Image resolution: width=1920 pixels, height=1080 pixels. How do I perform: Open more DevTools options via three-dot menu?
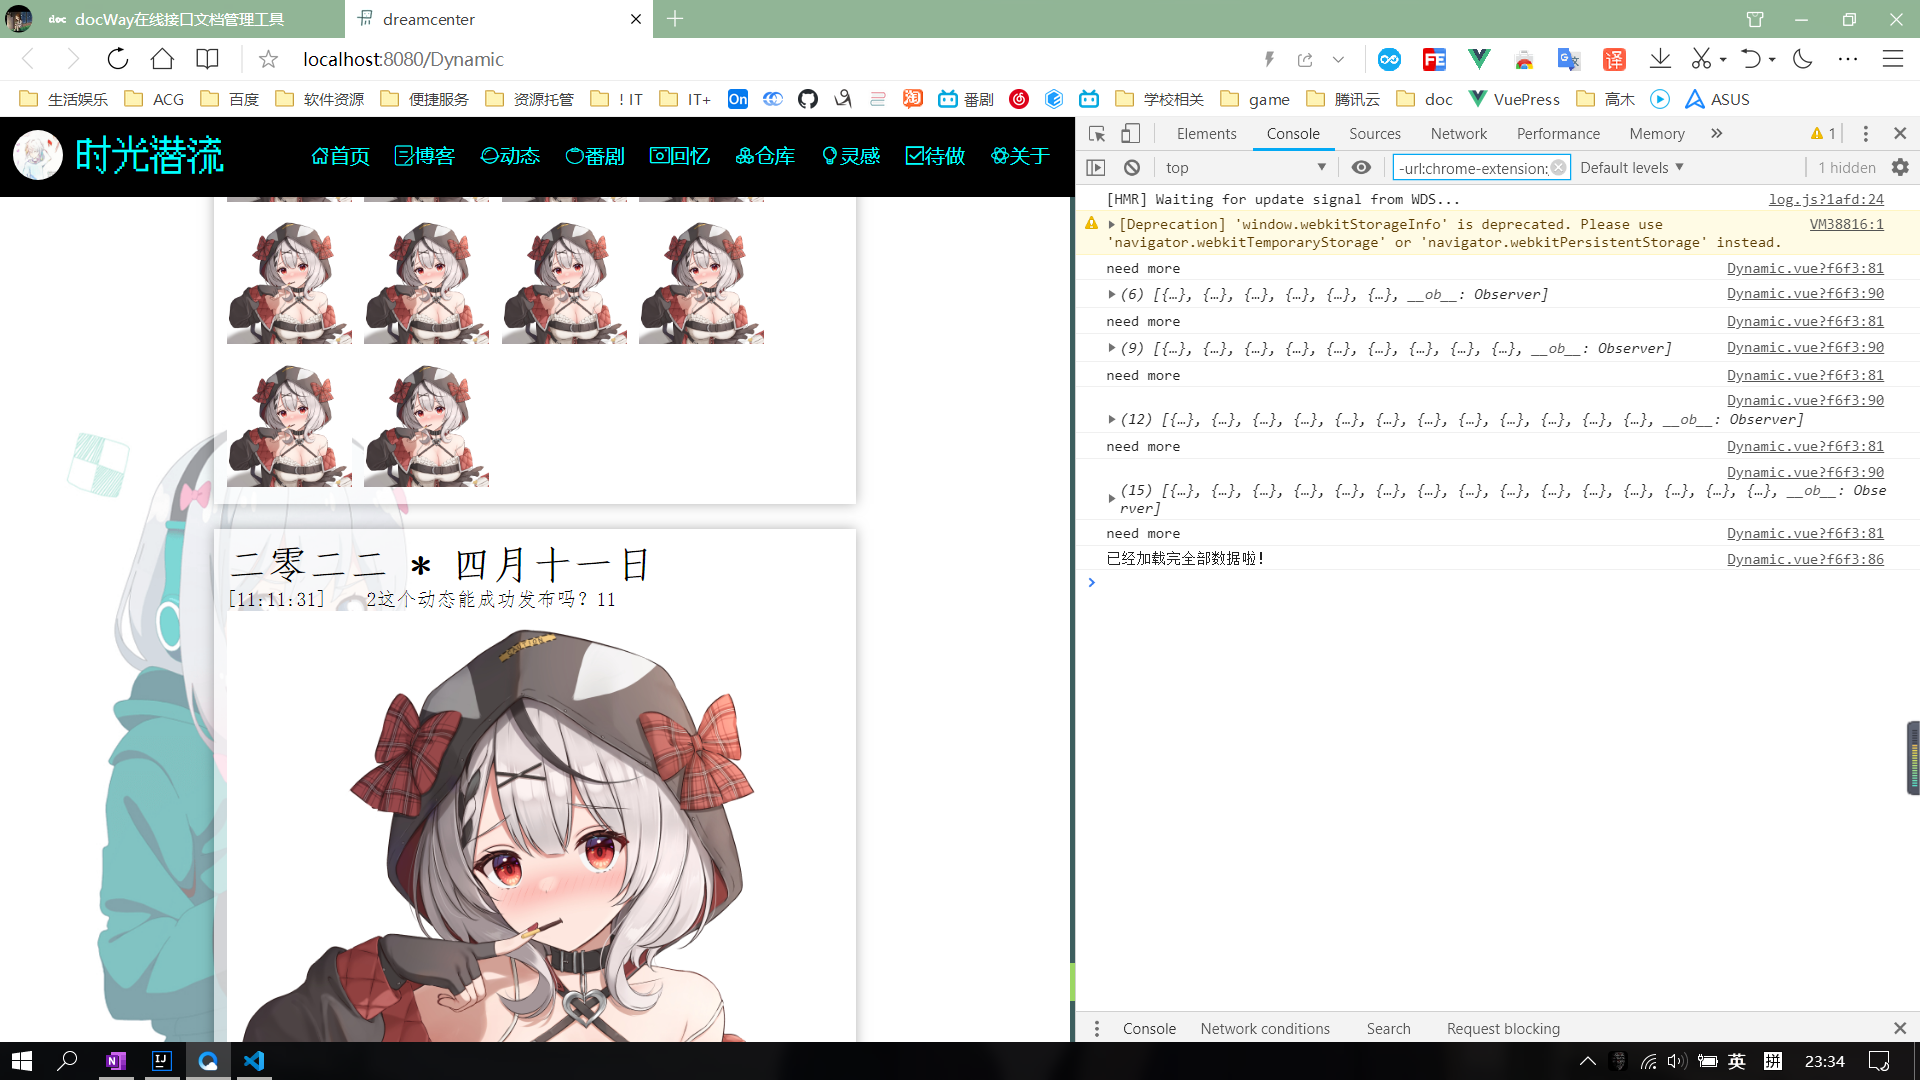point(1865,133)
